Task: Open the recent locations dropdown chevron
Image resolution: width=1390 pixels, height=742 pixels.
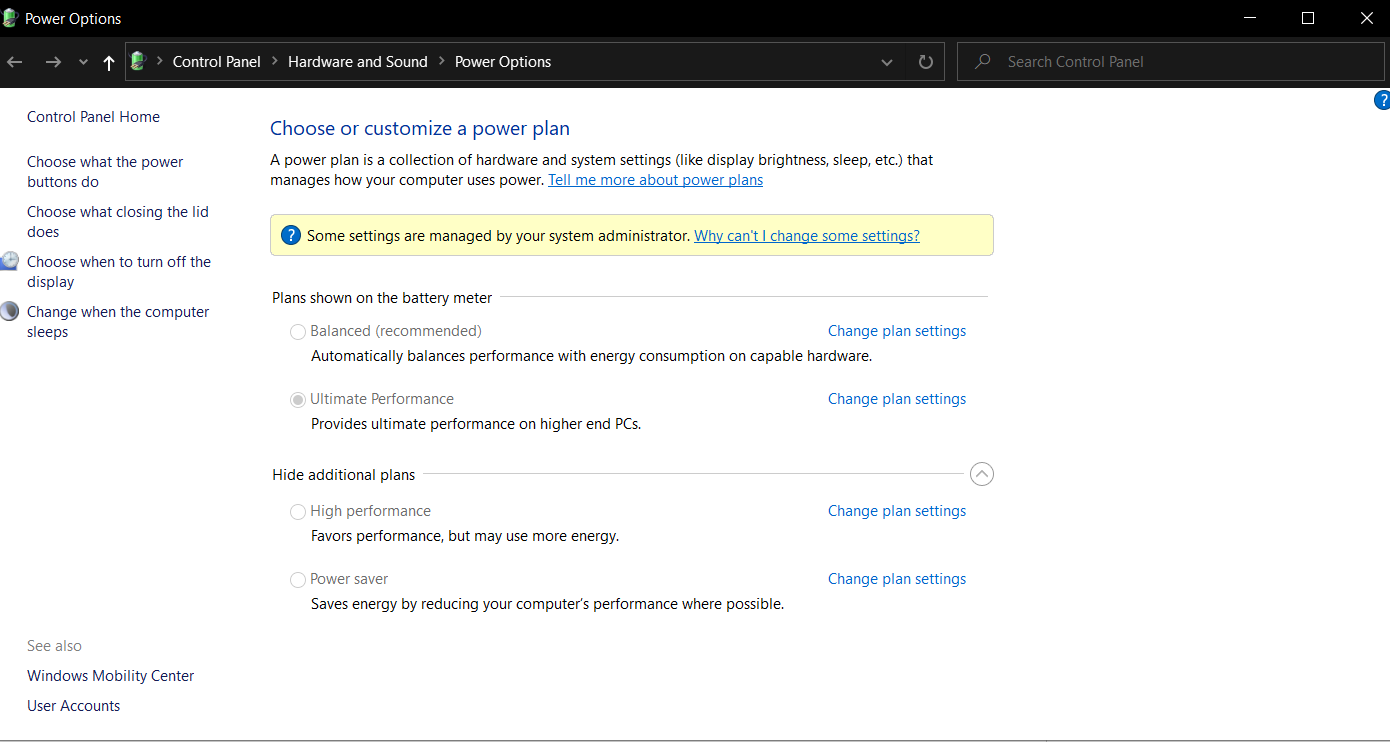Action: (83, 62)
